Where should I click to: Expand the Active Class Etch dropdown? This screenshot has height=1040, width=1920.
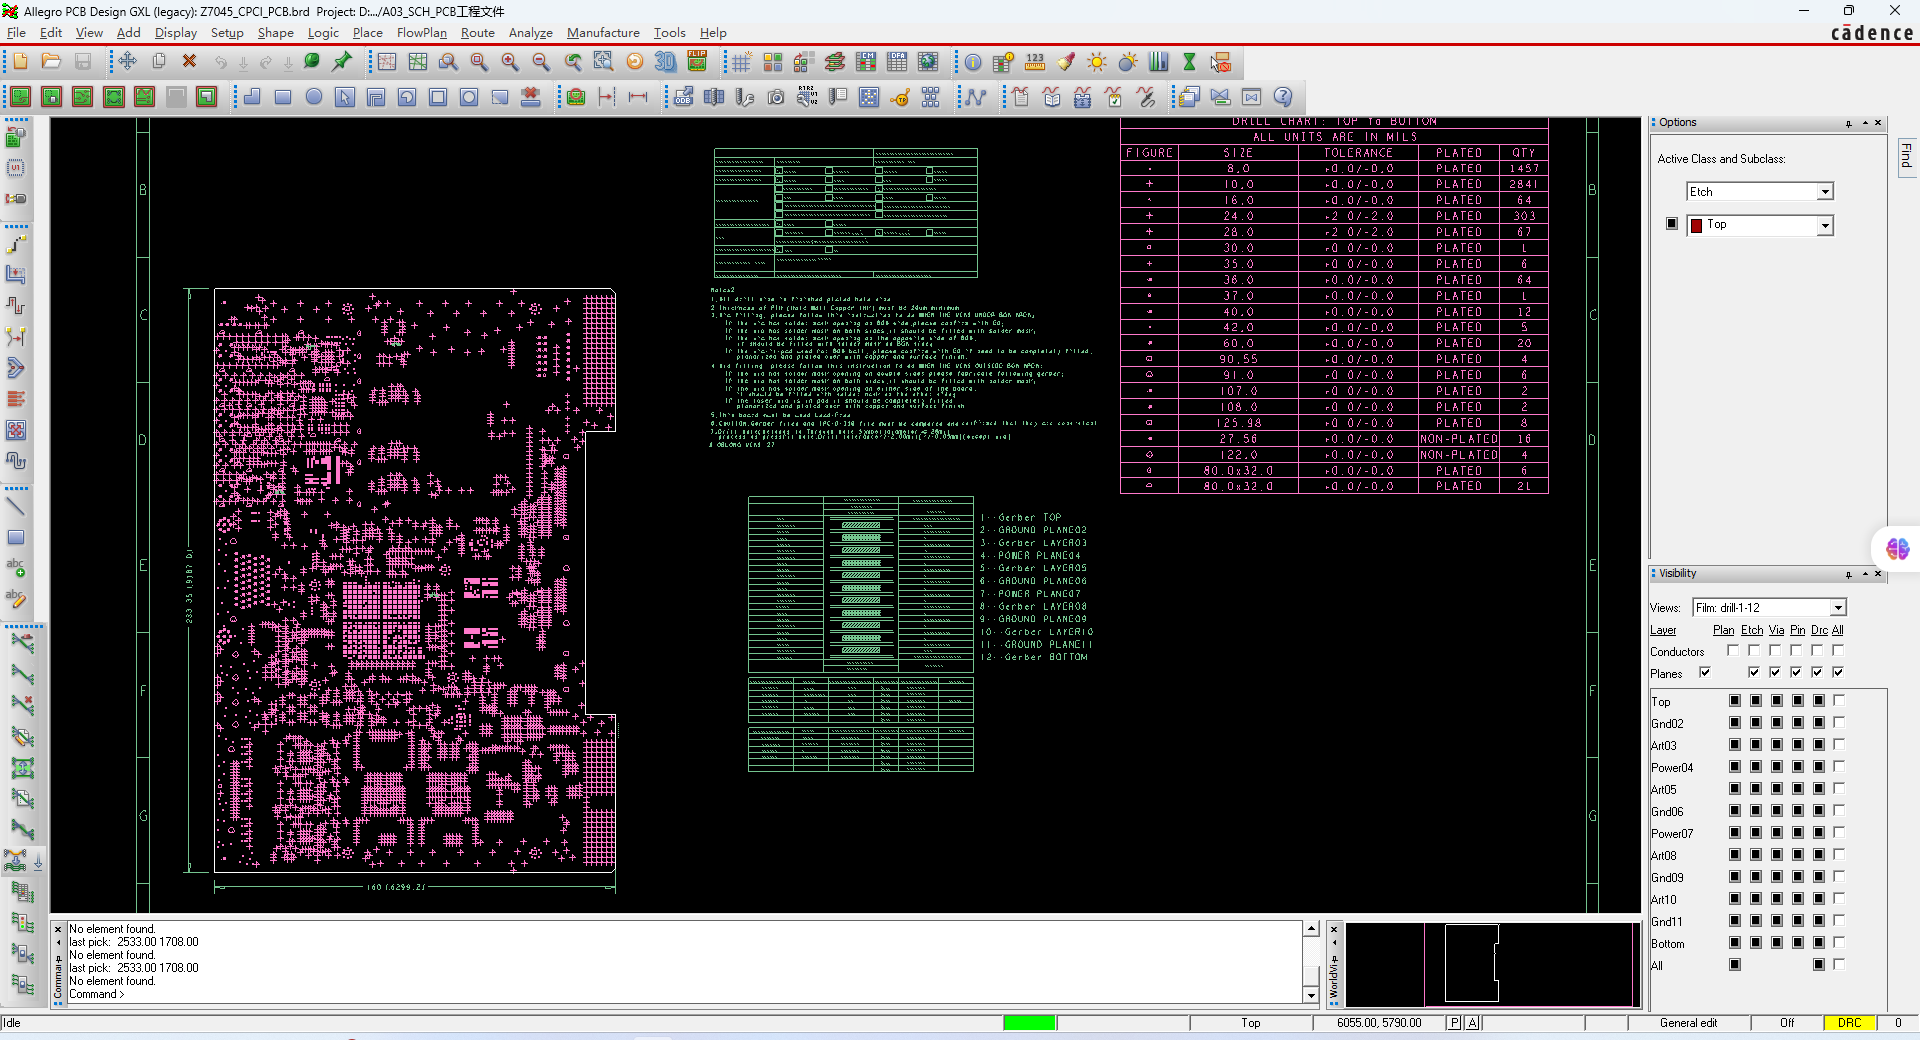(x=1825, y=192)
